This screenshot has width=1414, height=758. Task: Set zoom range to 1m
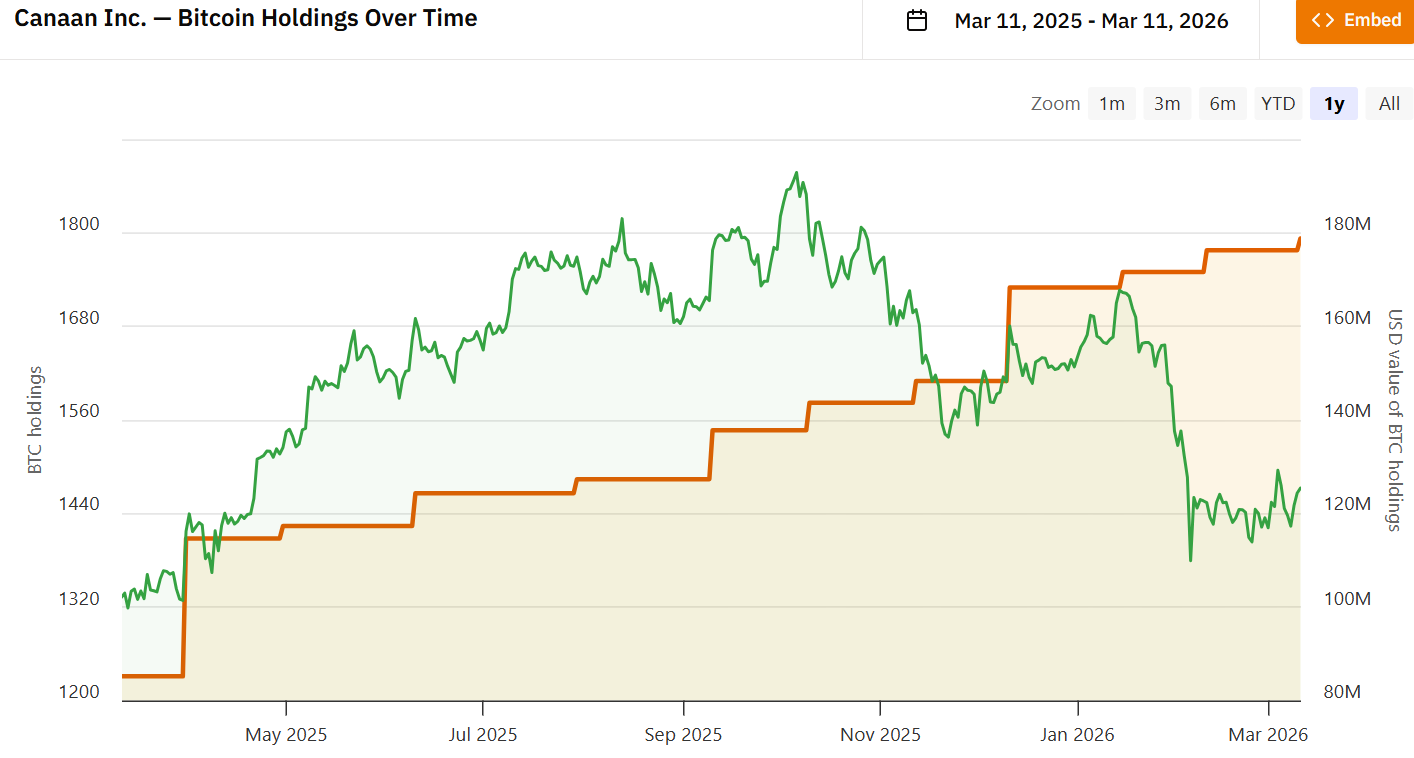pos(1112,103)
